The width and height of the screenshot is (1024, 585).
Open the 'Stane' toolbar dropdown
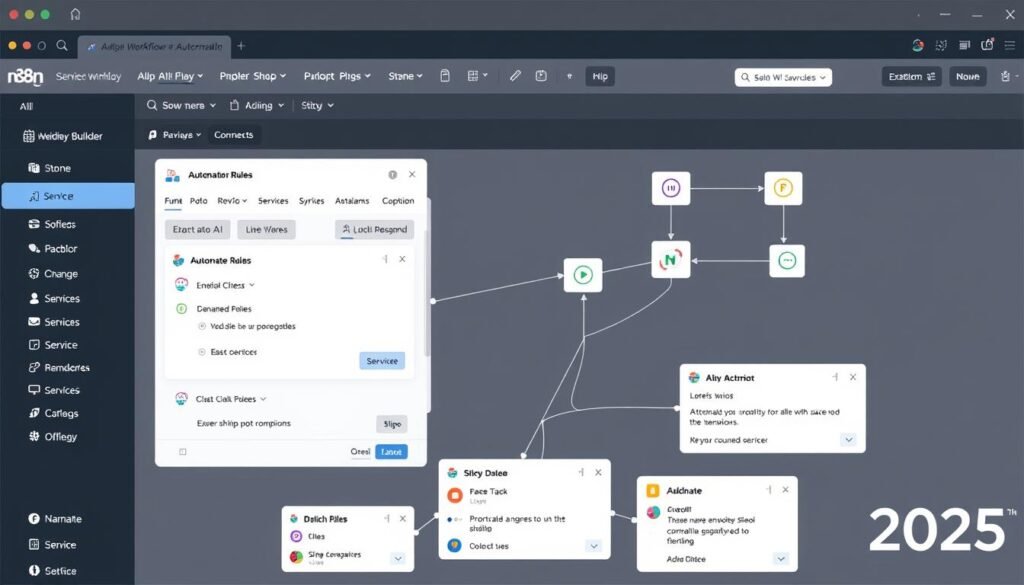coord(405,76)
